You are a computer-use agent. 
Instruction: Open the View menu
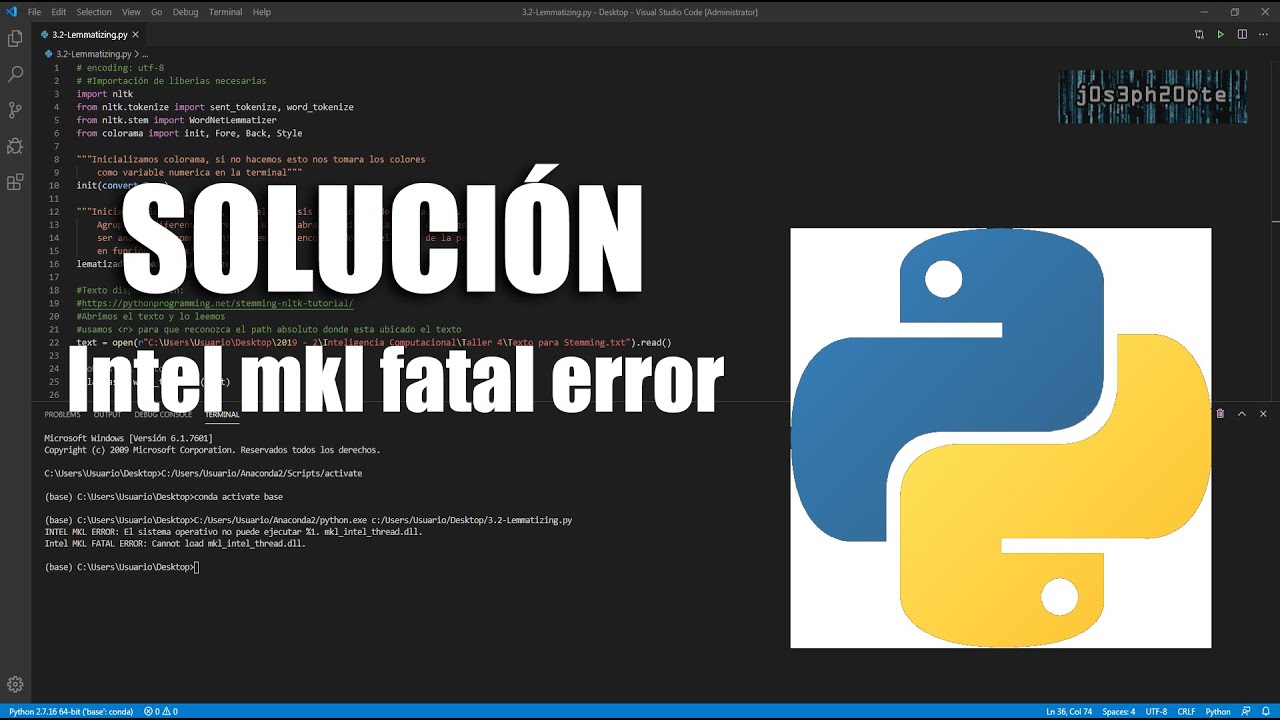click(x=131, y=12)
